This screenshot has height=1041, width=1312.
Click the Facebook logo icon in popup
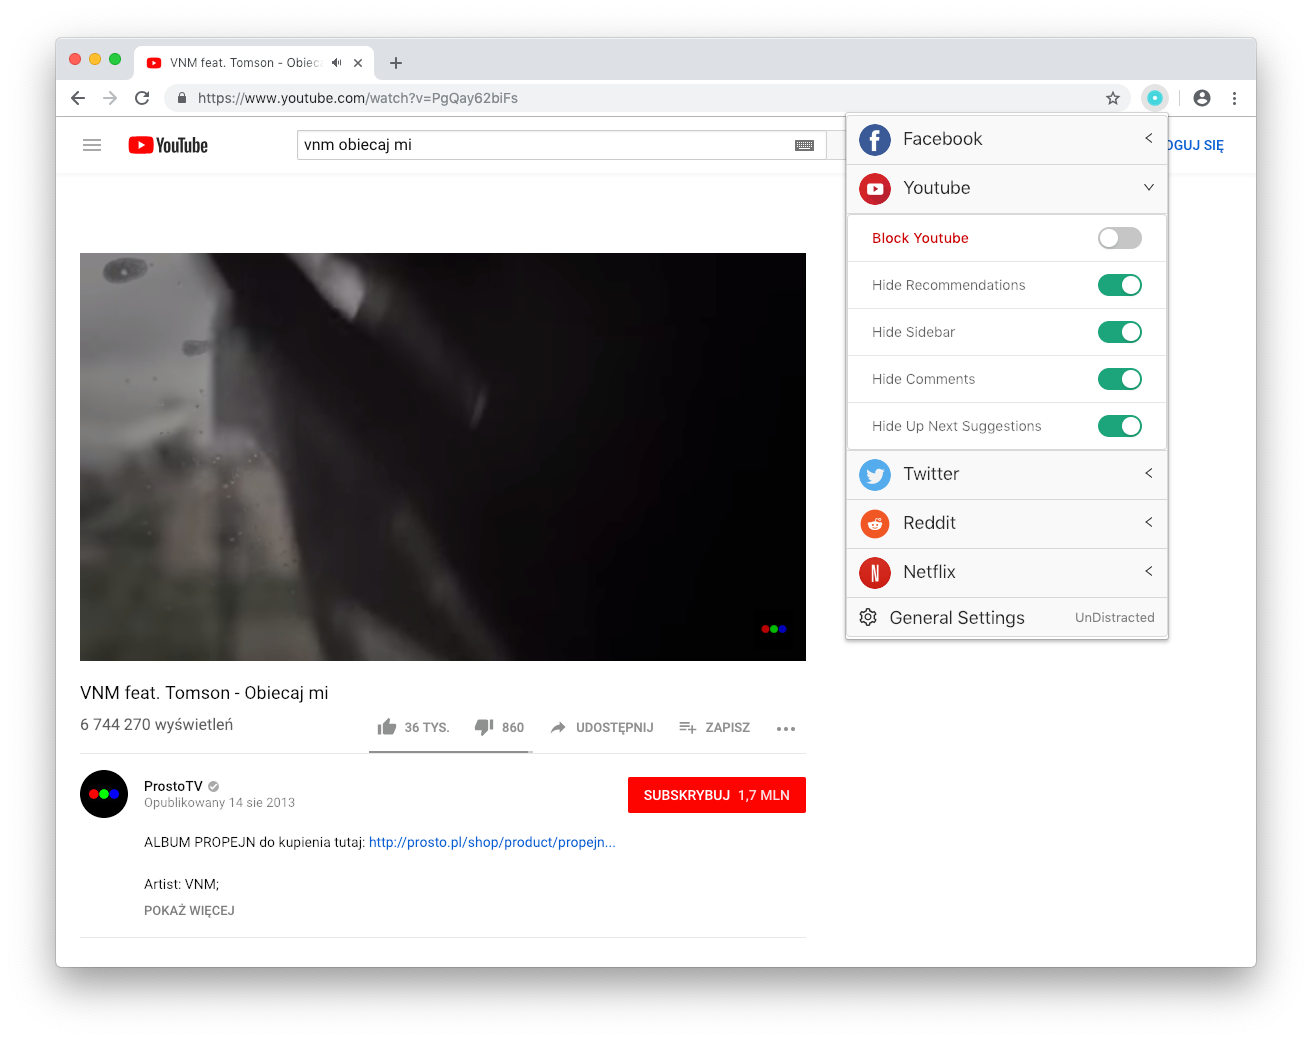click(875, 140)
